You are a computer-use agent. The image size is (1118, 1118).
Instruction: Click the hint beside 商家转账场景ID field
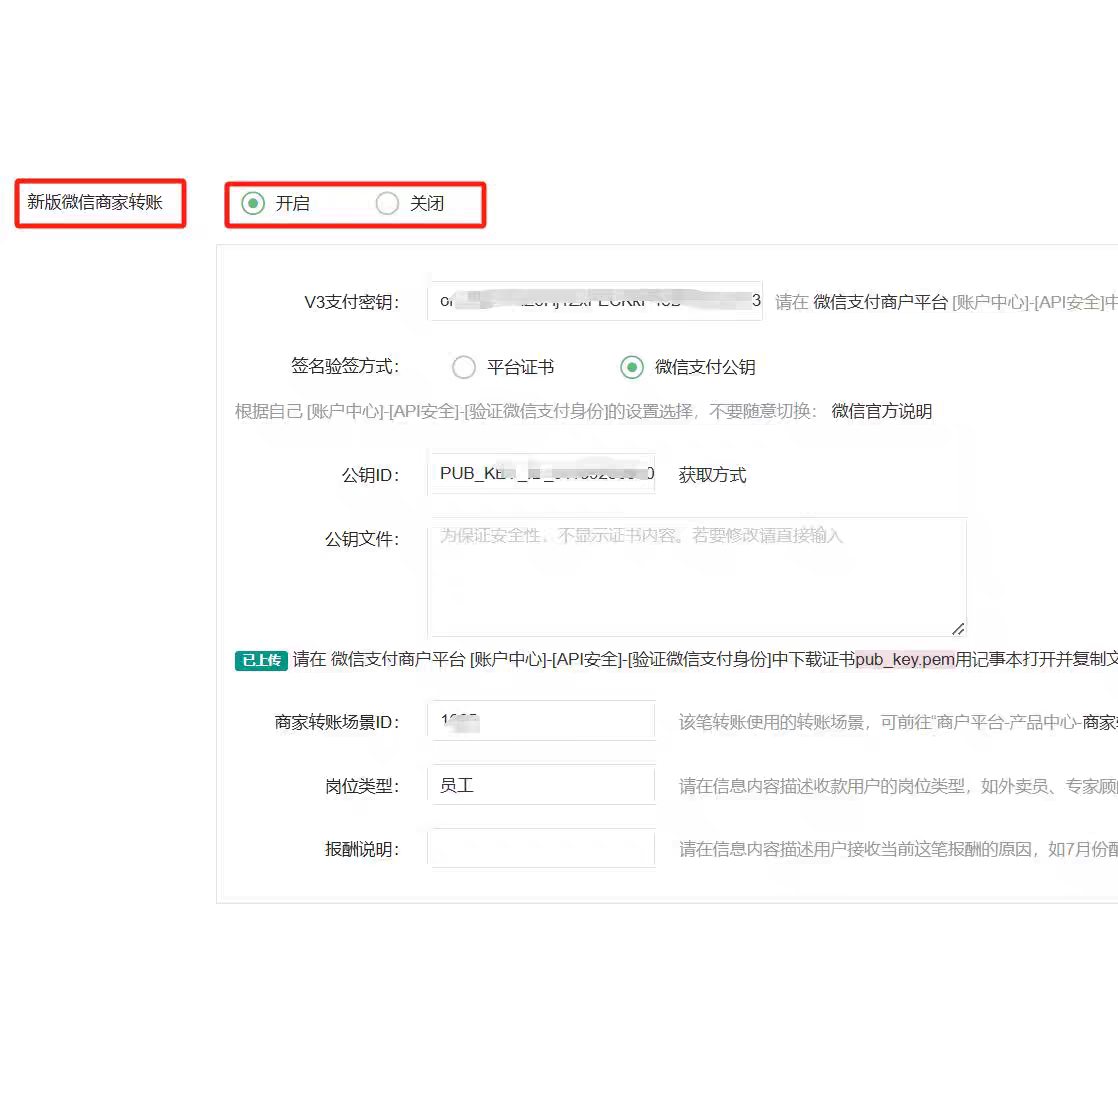pos(898,722)
